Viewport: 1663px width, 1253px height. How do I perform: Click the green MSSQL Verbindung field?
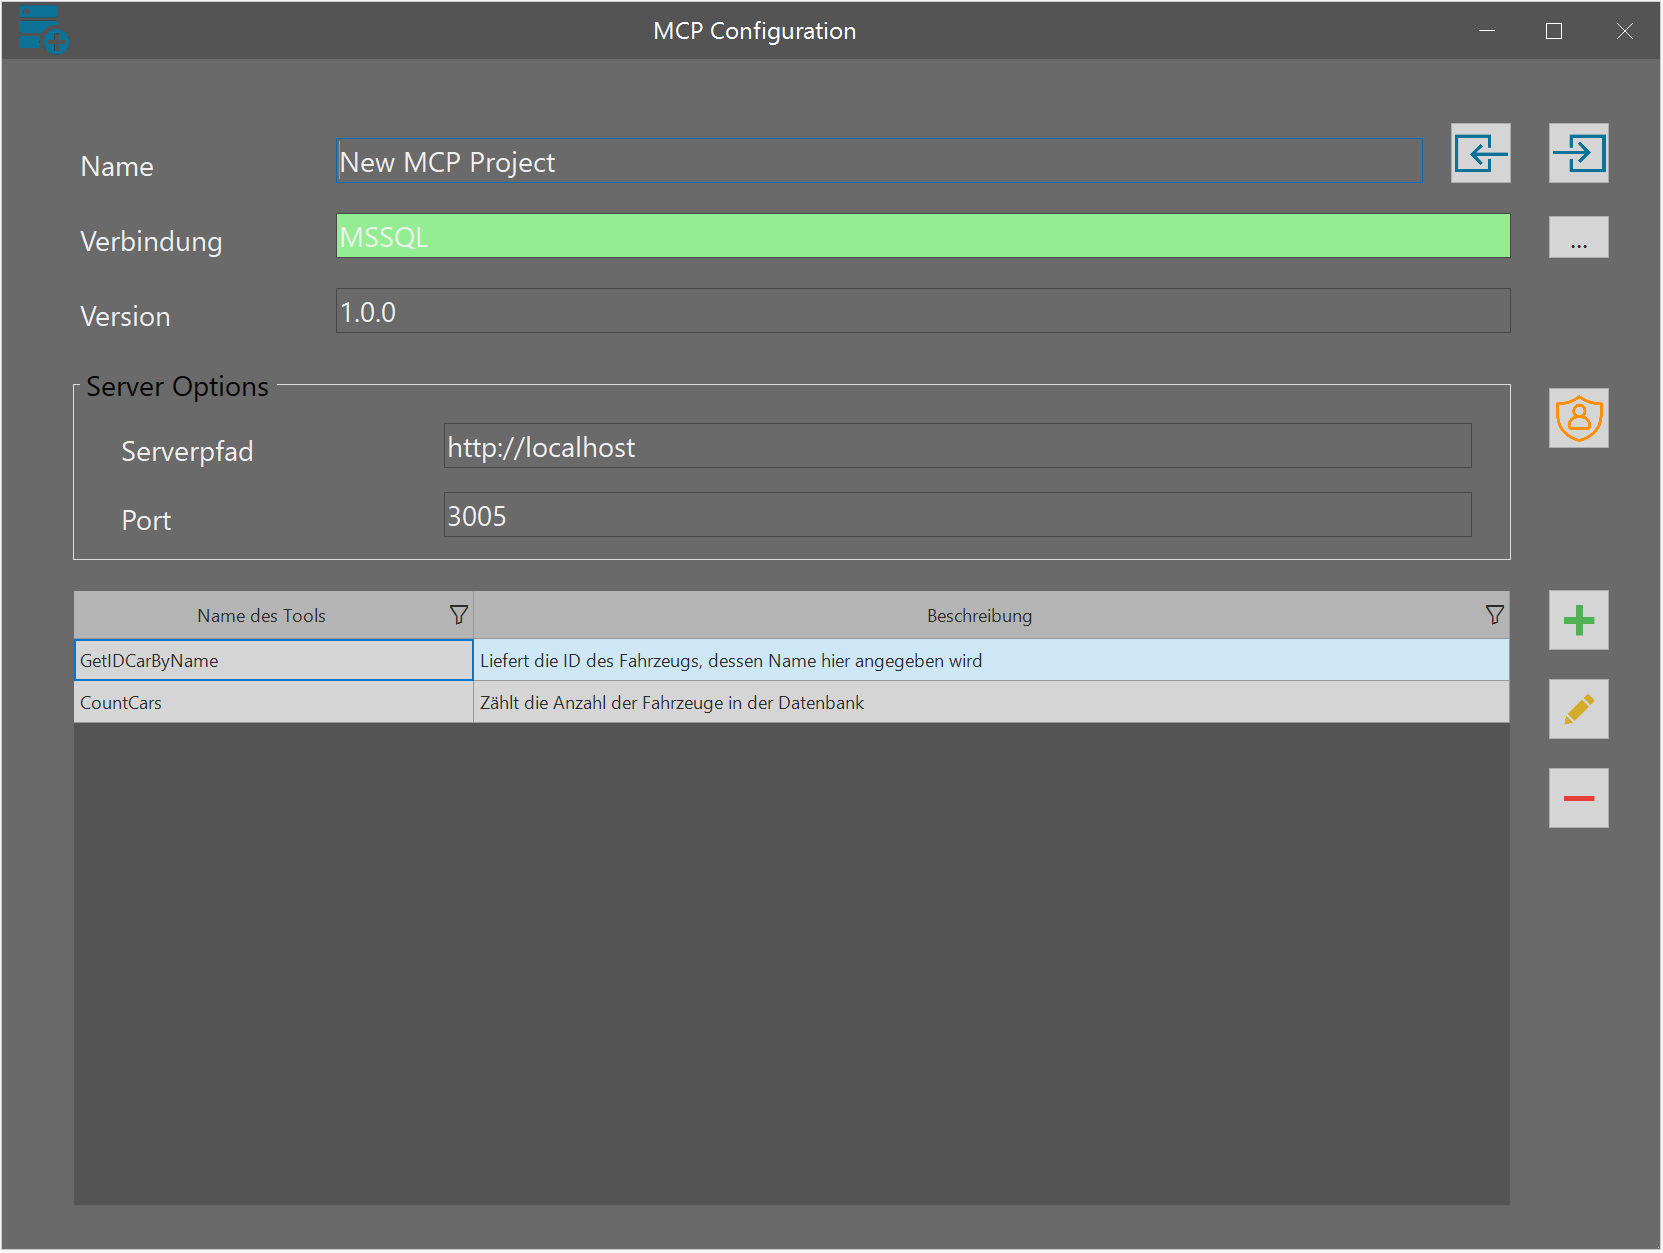point(922,236)
